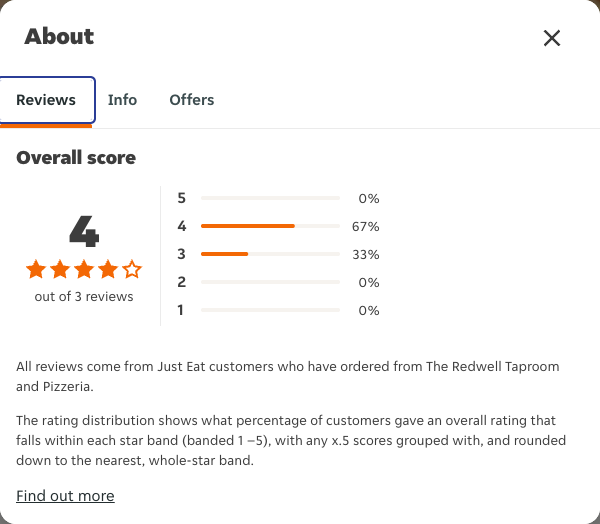Click the empty 5-star rating bar
This screenshot has height=524, width=600.
tap(270, 198)
